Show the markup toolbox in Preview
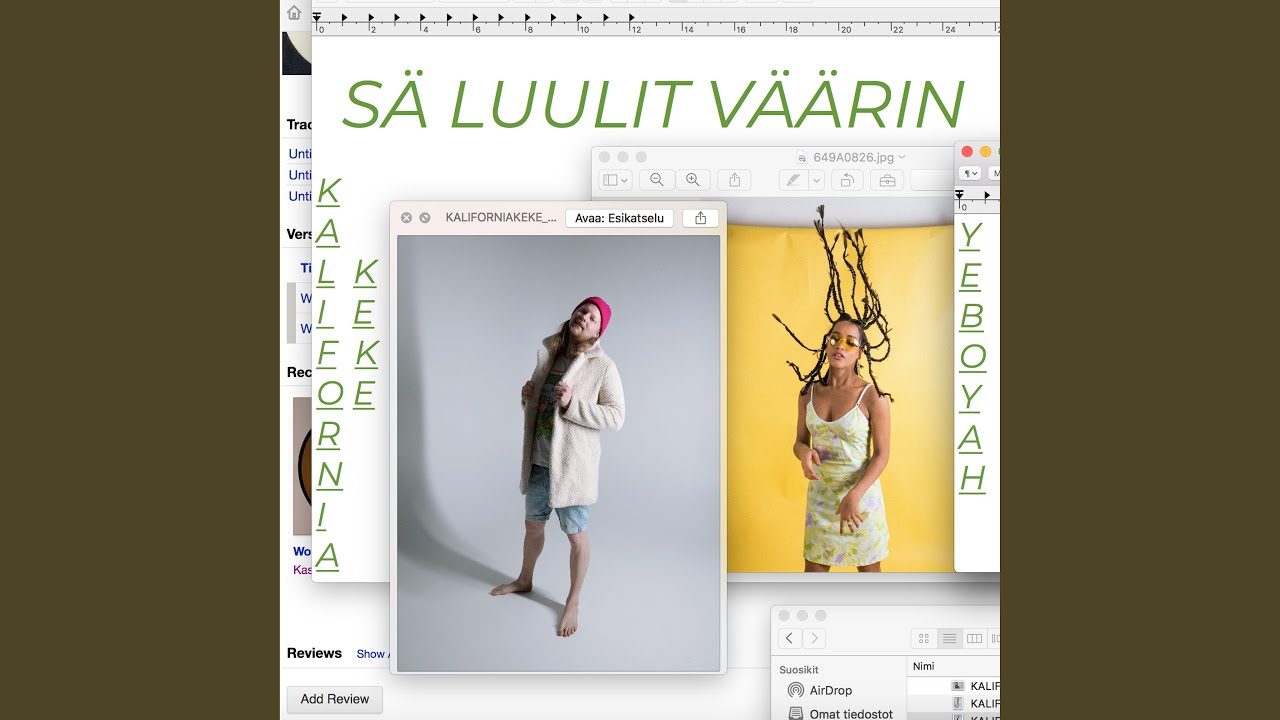The height and width of the screenshot is (720, 1280). click(886, 180)
